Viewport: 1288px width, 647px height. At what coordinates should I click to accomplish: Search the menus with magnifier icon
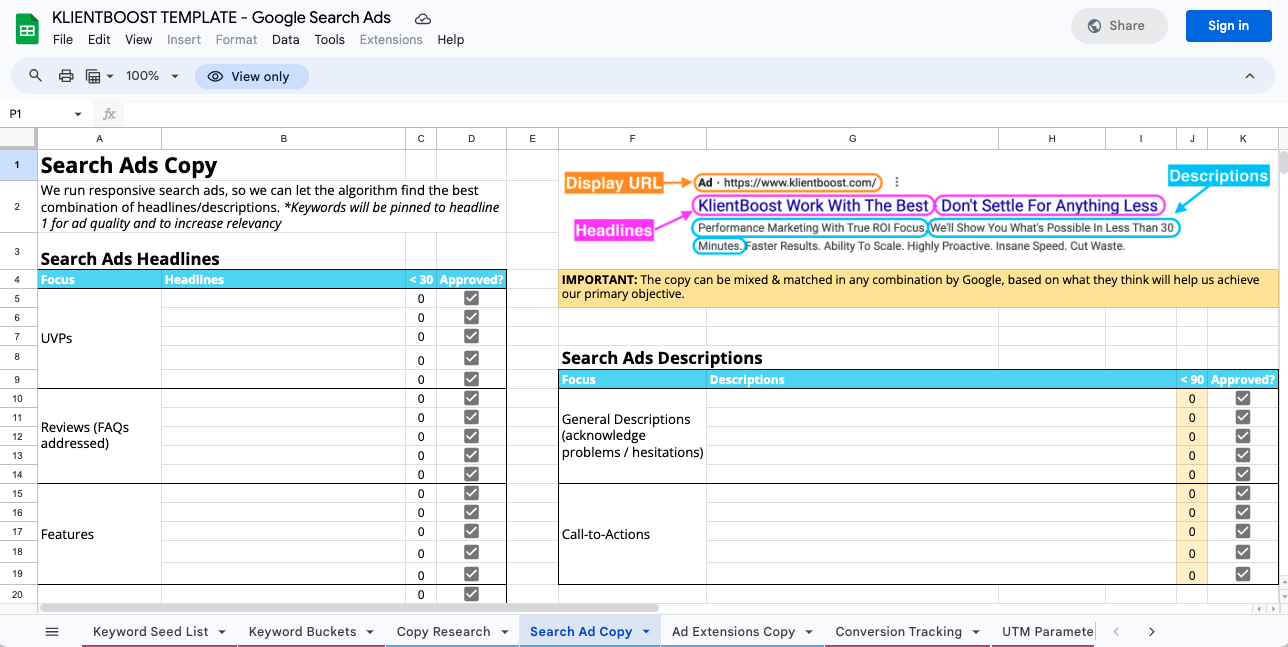pyautogui.click(x=36, y=76)
